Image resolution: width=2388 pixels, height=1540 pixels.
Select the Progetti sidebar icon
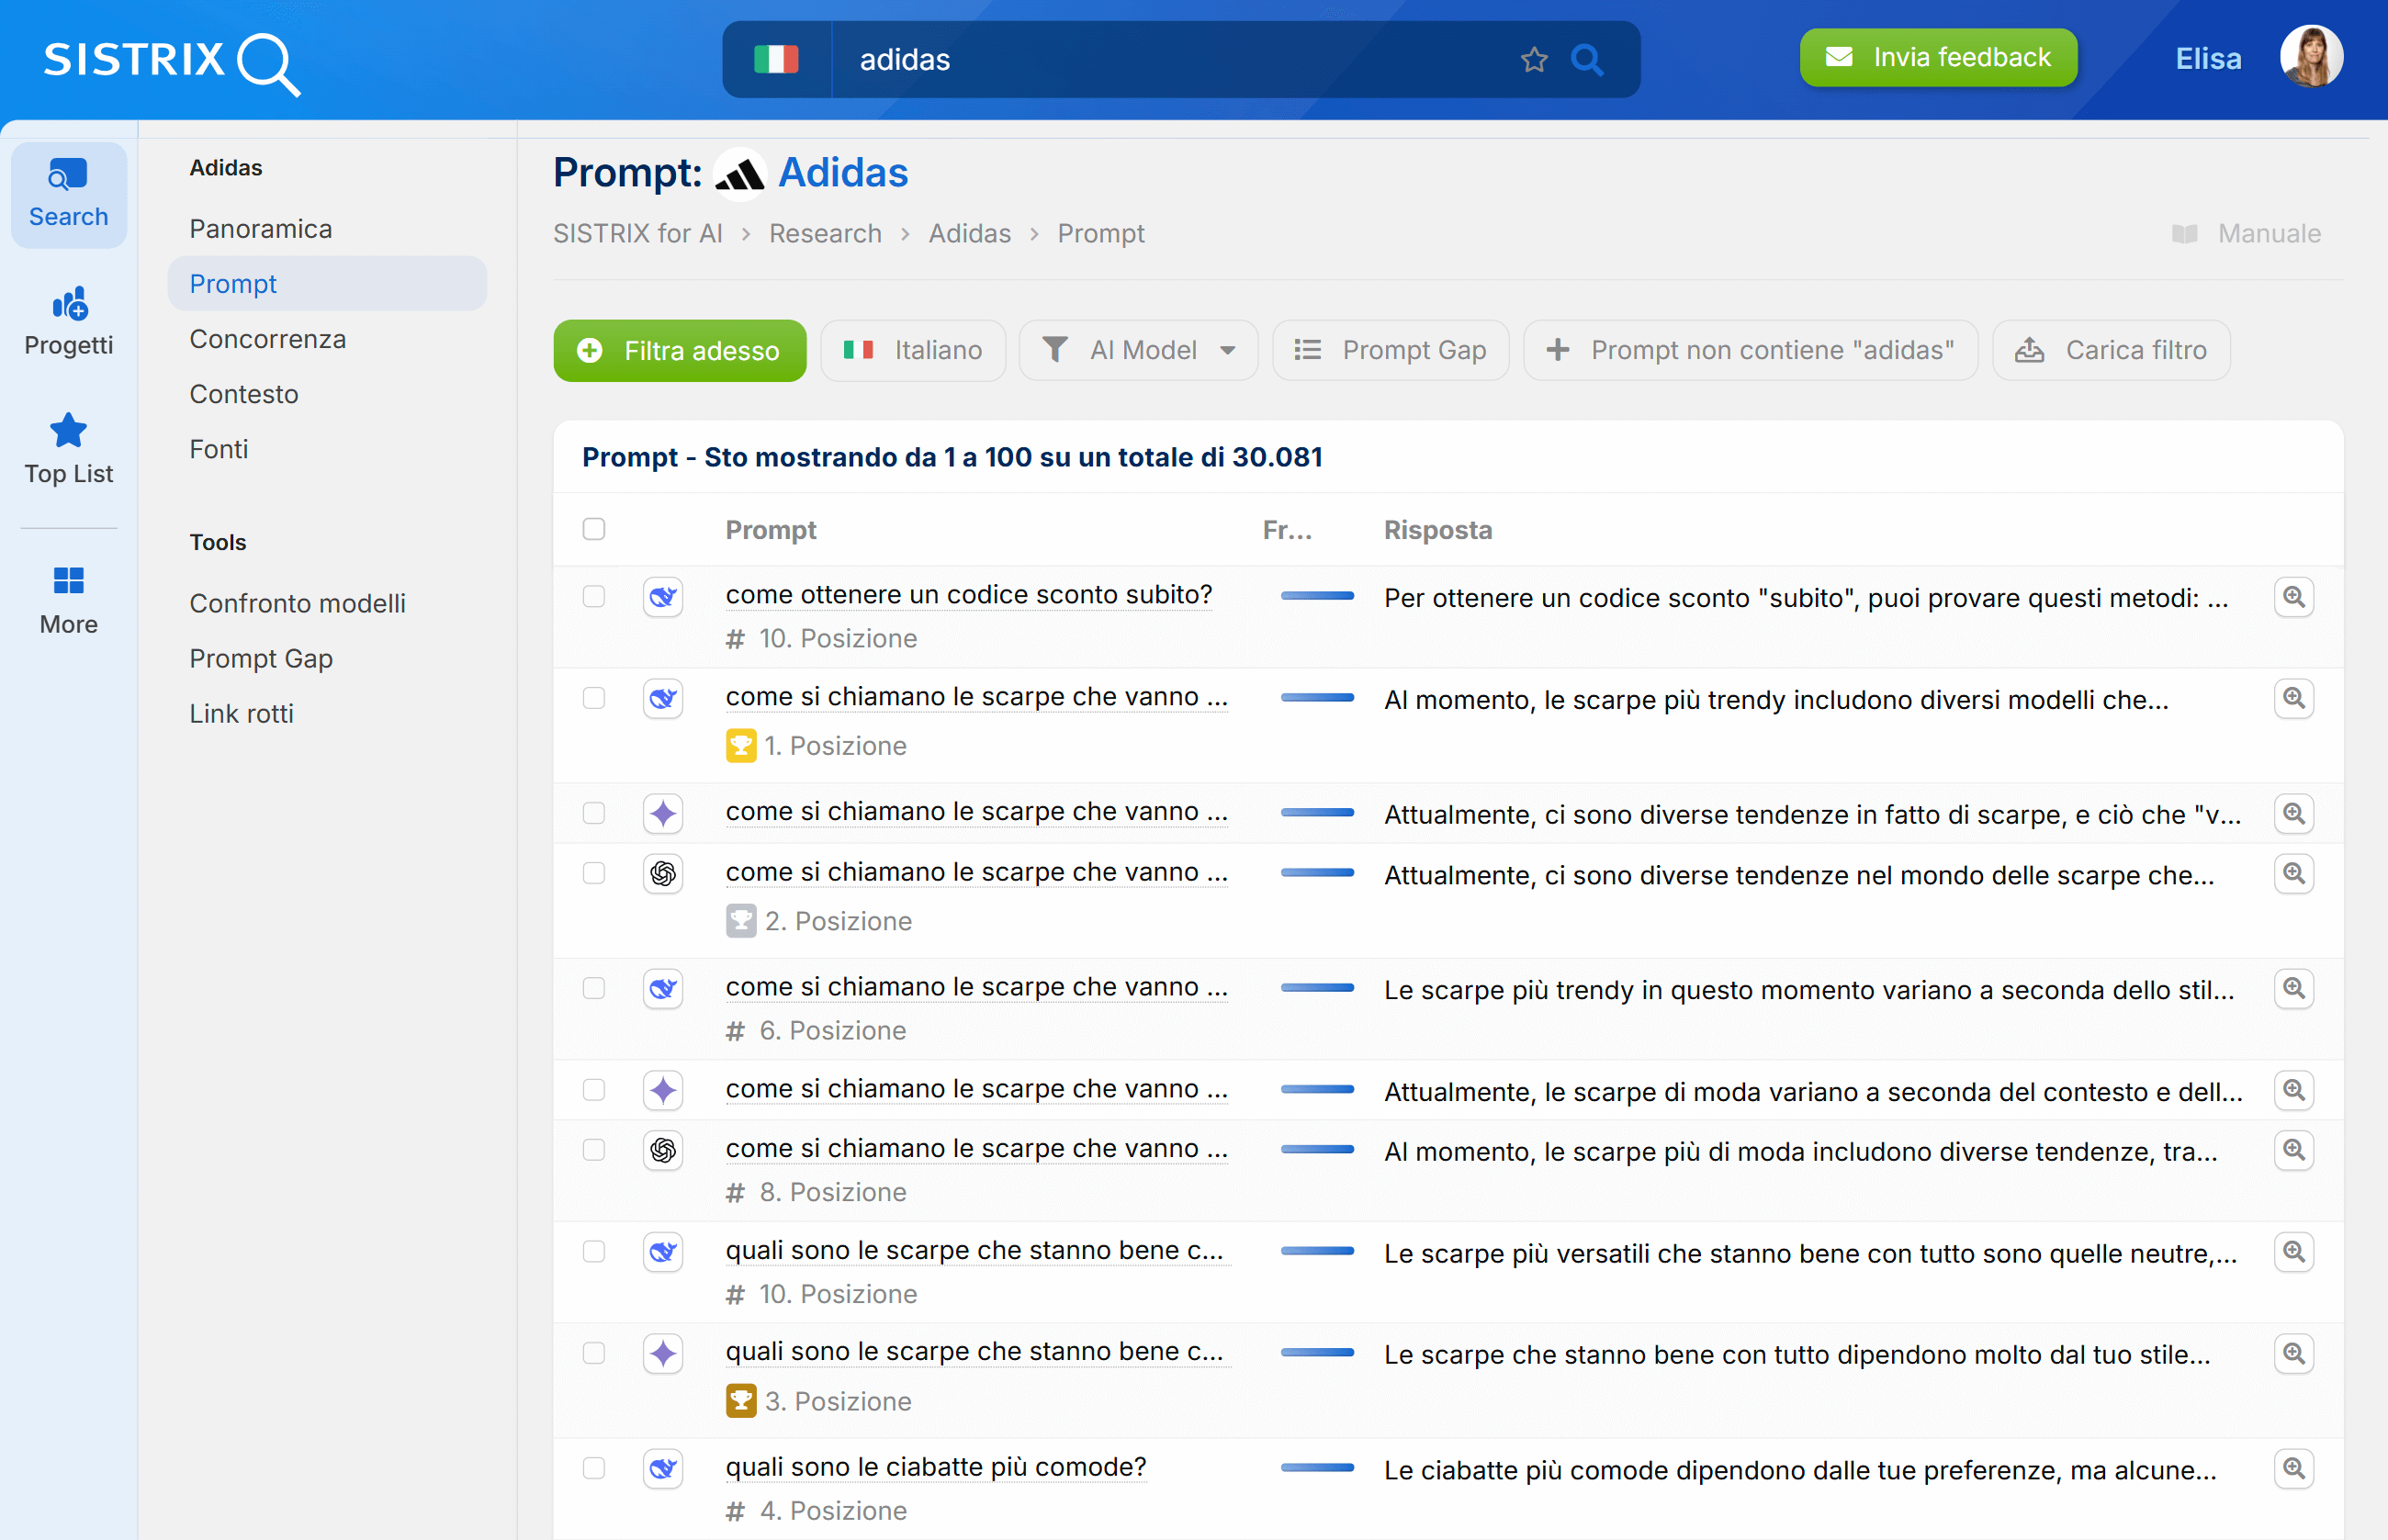point(68,318)
